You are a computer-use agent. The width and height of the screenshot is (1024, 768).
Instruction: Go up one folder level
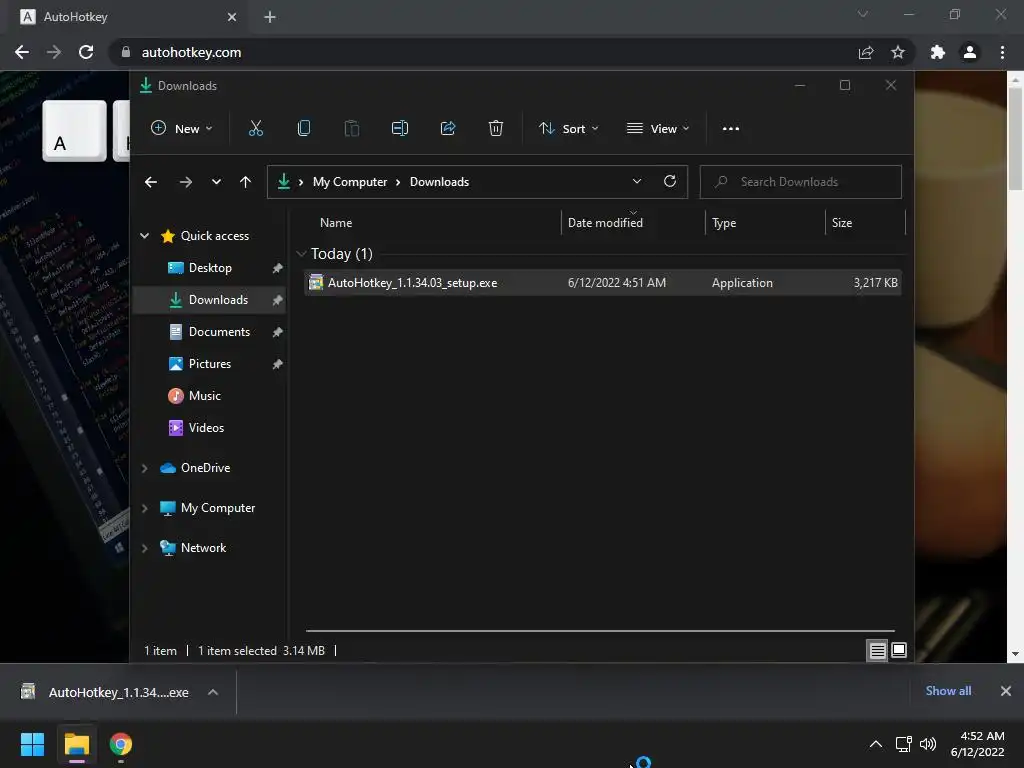point(246,182)
